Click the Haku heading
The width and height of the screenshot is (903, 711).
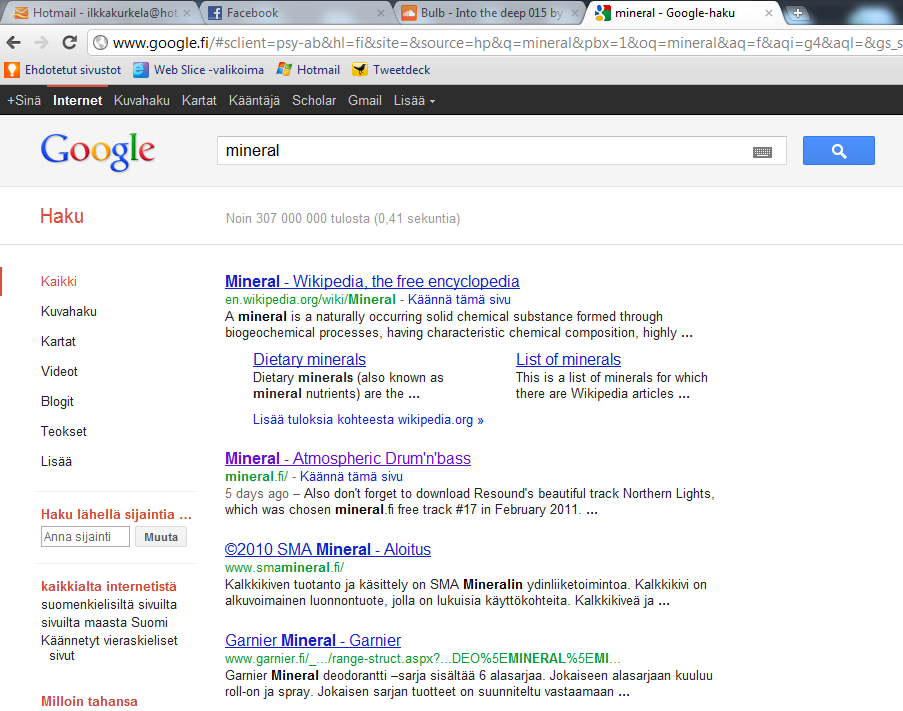[x=62, y=216]
